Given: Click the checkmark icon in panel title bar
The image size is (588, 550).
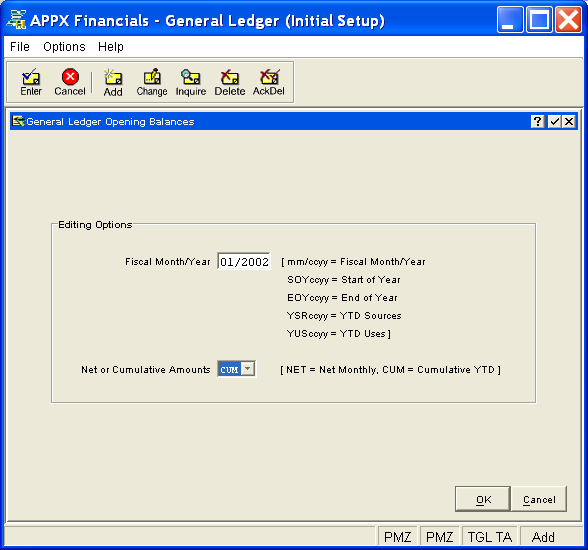Looking at the screenshot, I should pos(554,121).
